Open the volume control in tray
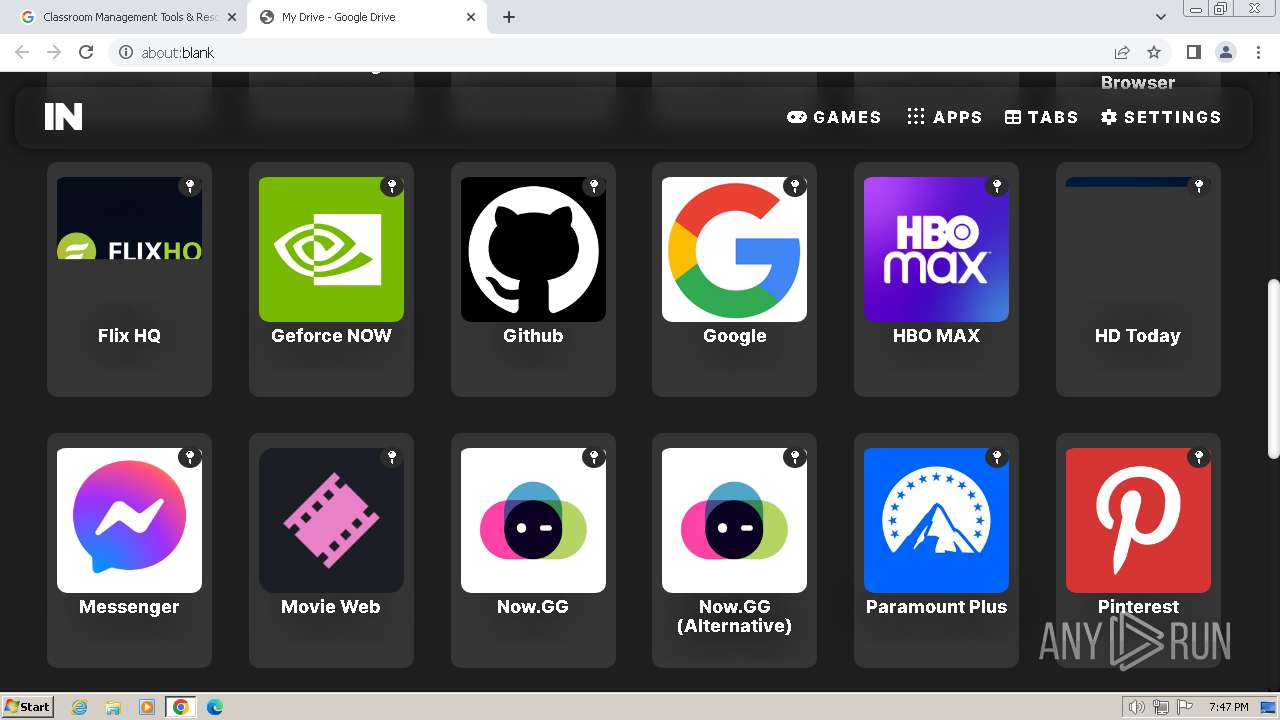This screenshot has width=1280, height=720. click(x=1137, y=707)
